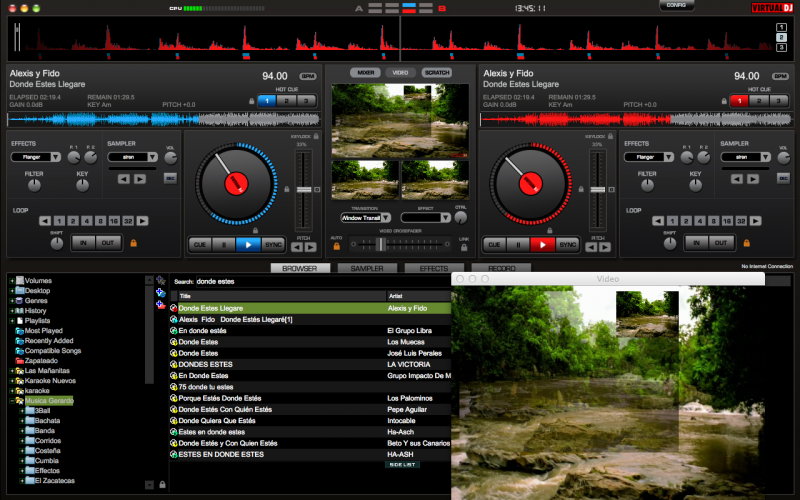Nudge left deck pitch down arrow
Image resolution: width=800 pixels, height=500 pixels.
pyautogui.click(x=297, y=247)
